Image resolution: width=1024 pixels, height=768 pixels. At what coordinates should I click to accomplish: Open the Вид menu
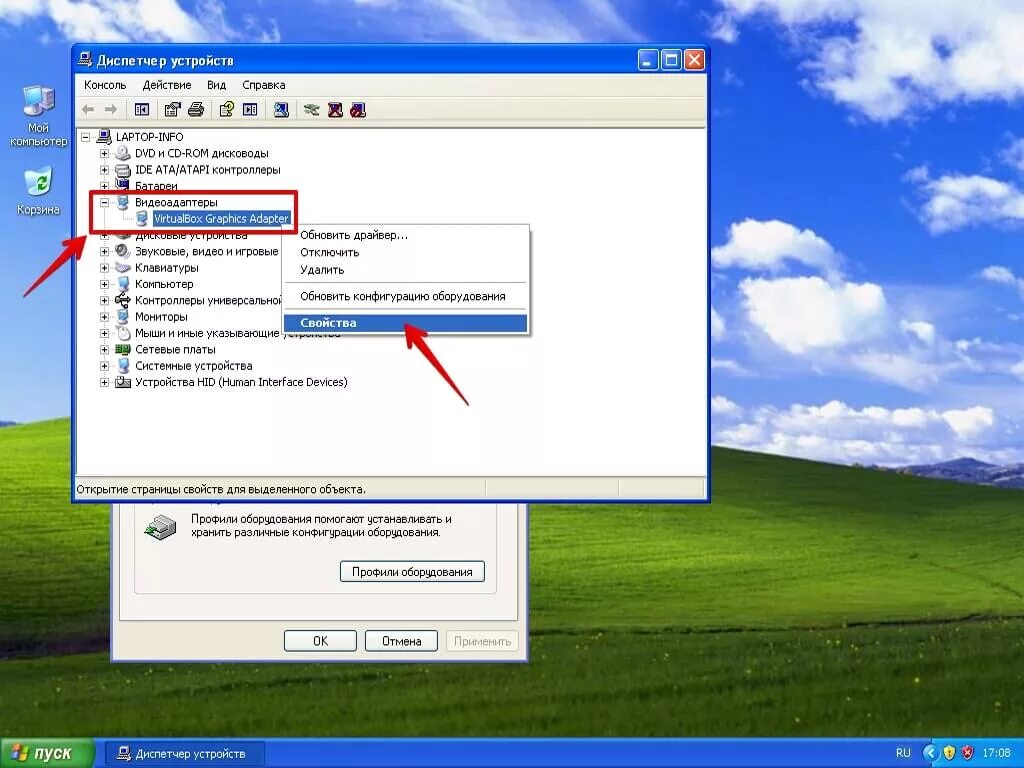(216, 85)
